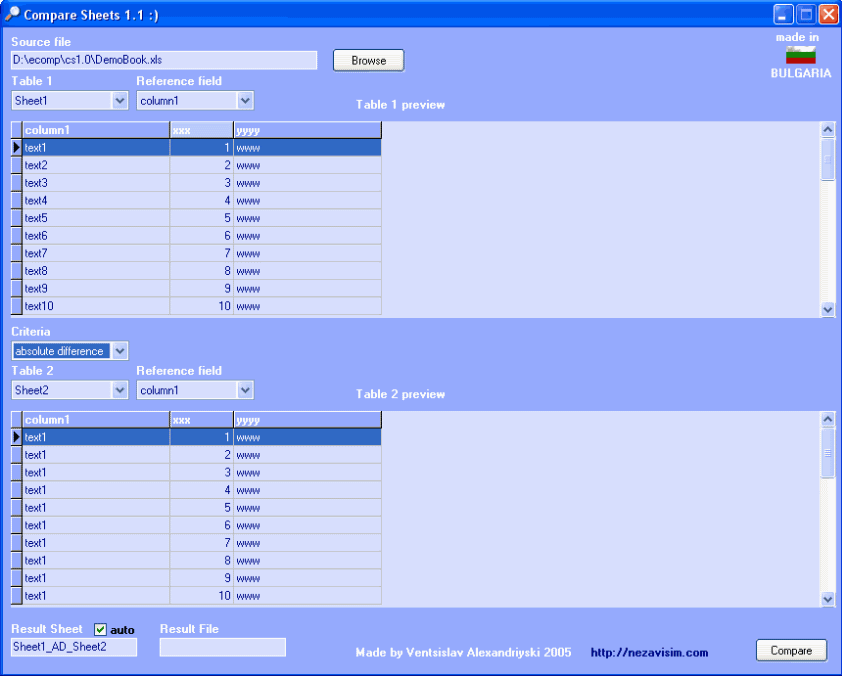Expand the Criteria absolute difference dropdown
This screenshot has width=842, height=676.
120,351
